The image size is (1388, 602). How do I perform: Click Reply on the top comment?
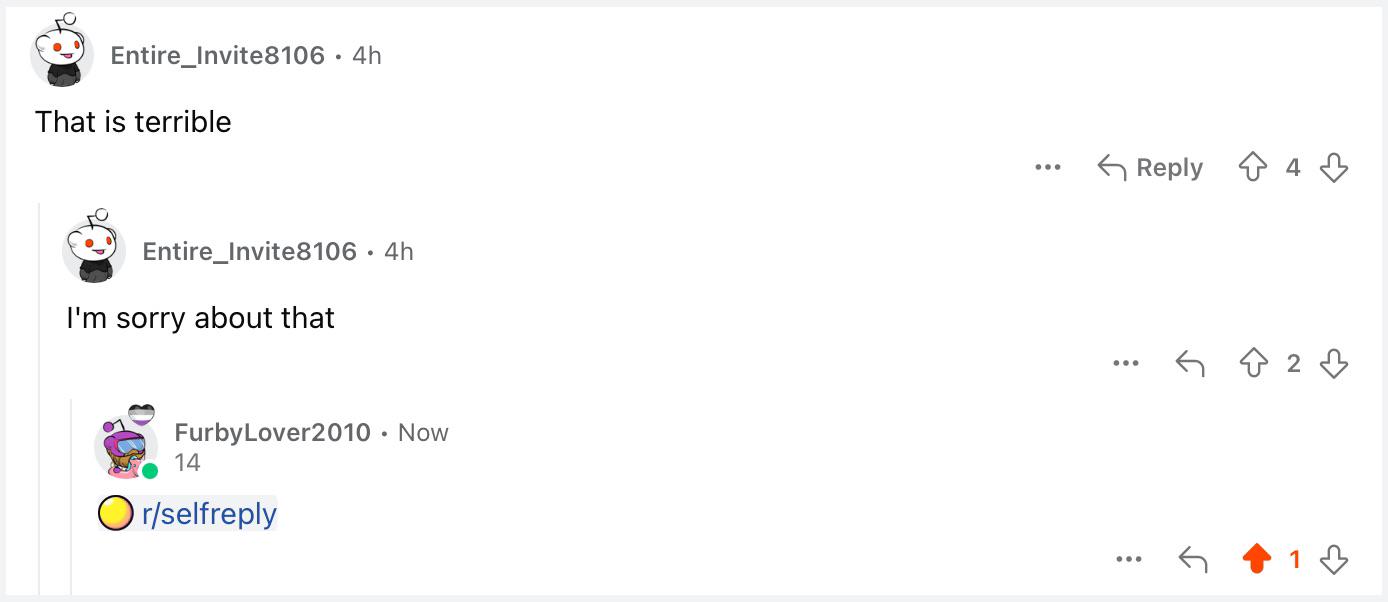pyautogui.click(x=1150, y=167)
